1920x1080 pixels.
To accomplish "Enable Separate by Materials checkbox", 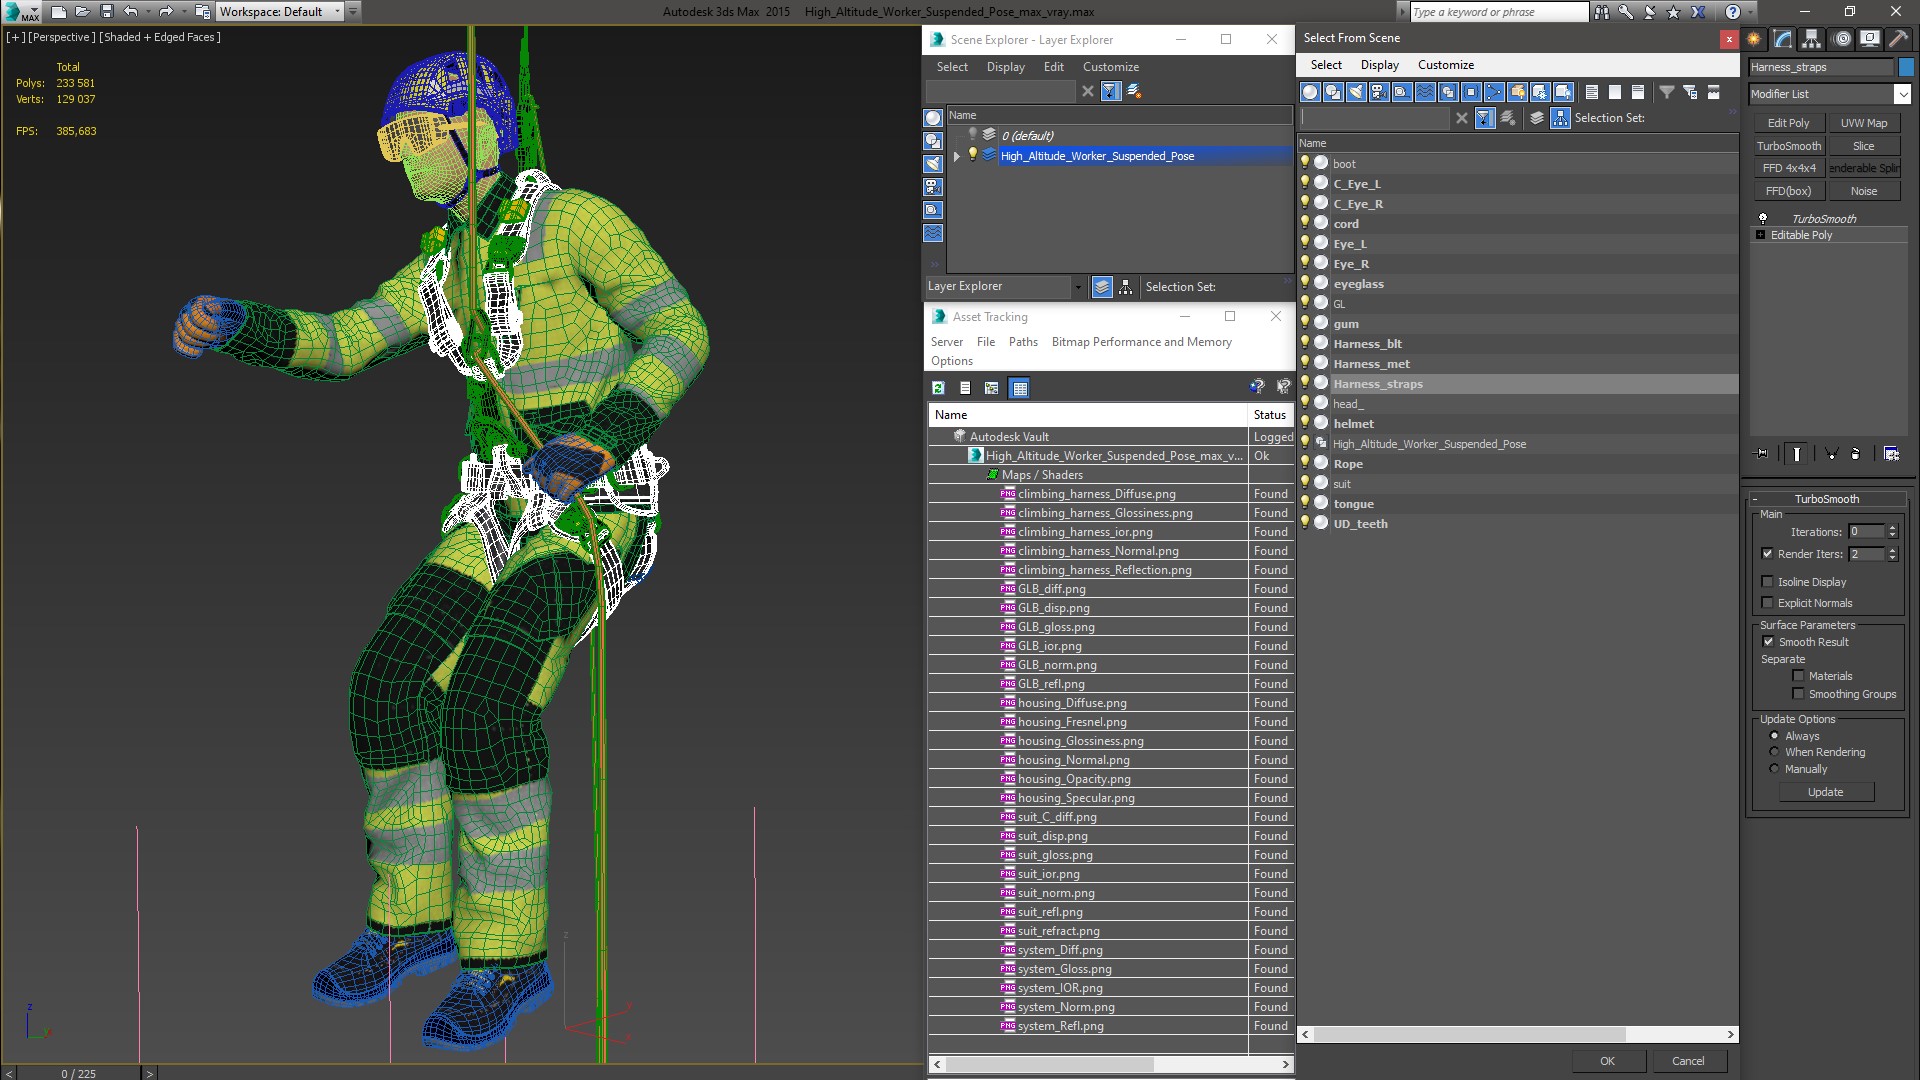I will tap(1798, 676).
